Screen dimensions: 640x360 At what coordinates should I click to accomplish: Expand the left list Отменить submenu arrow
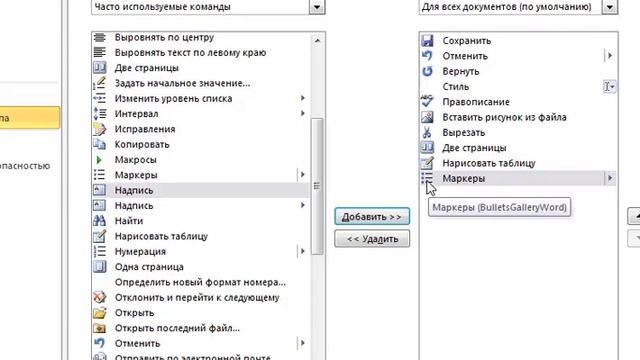click(302, 343)
